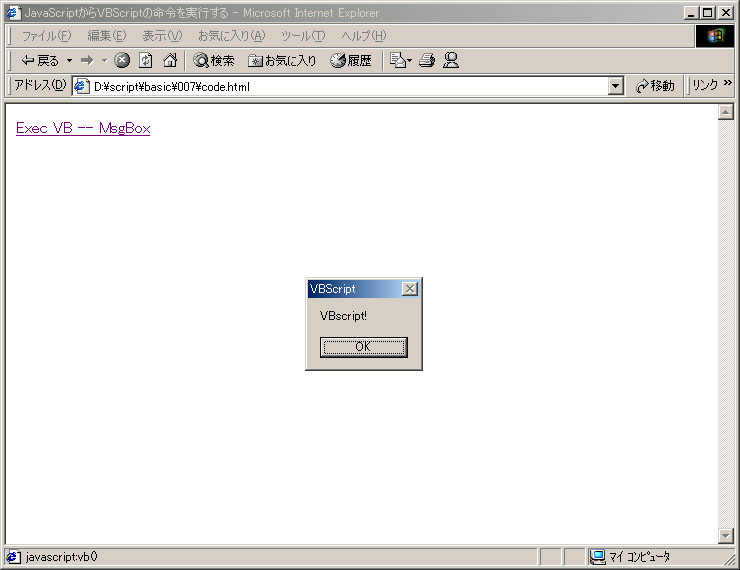
Task: Open the 編集(E) menu
Action: (x=107, y=35)
